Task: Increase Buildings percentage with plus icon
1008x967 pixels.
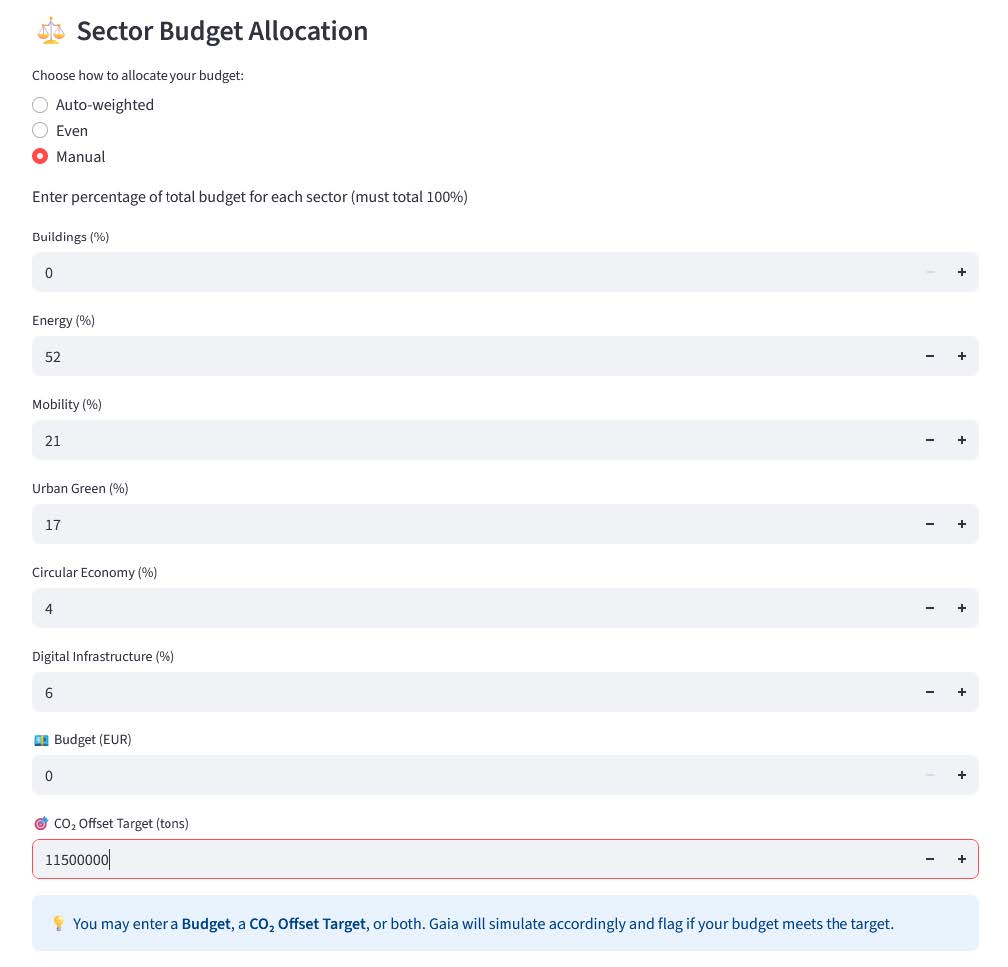Action: tap(962, 272)
